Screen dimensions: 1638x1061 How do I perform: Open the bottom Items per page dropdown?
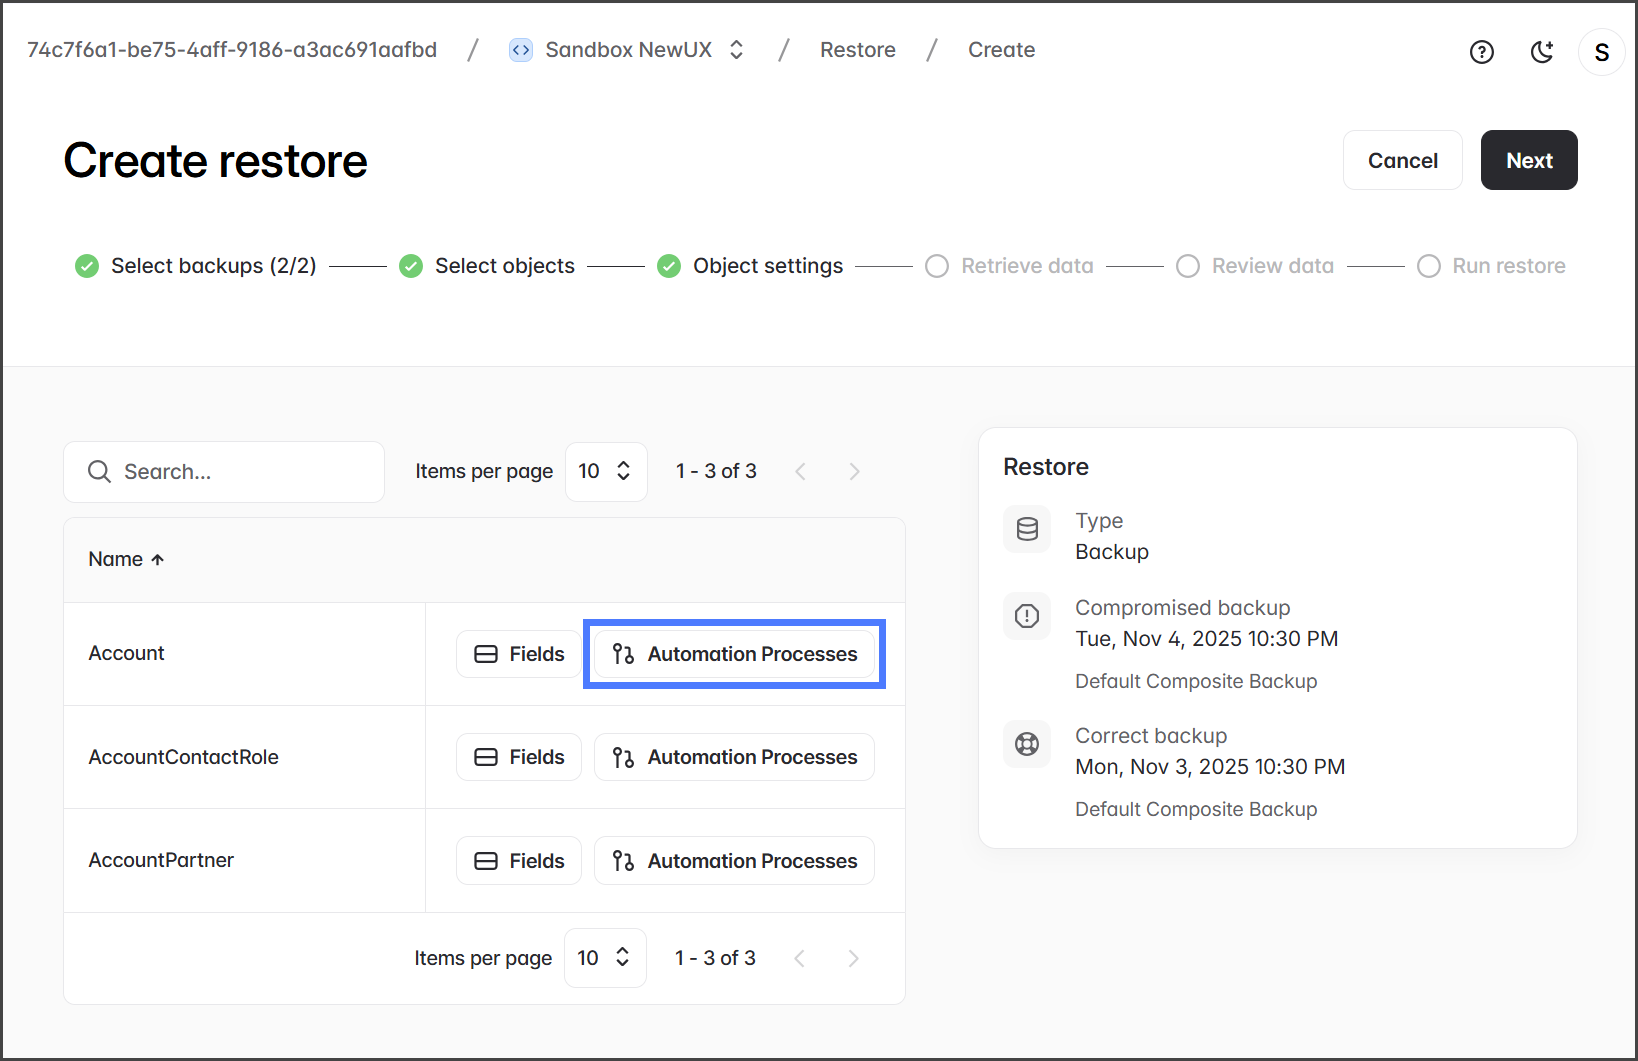coord(604,958)
